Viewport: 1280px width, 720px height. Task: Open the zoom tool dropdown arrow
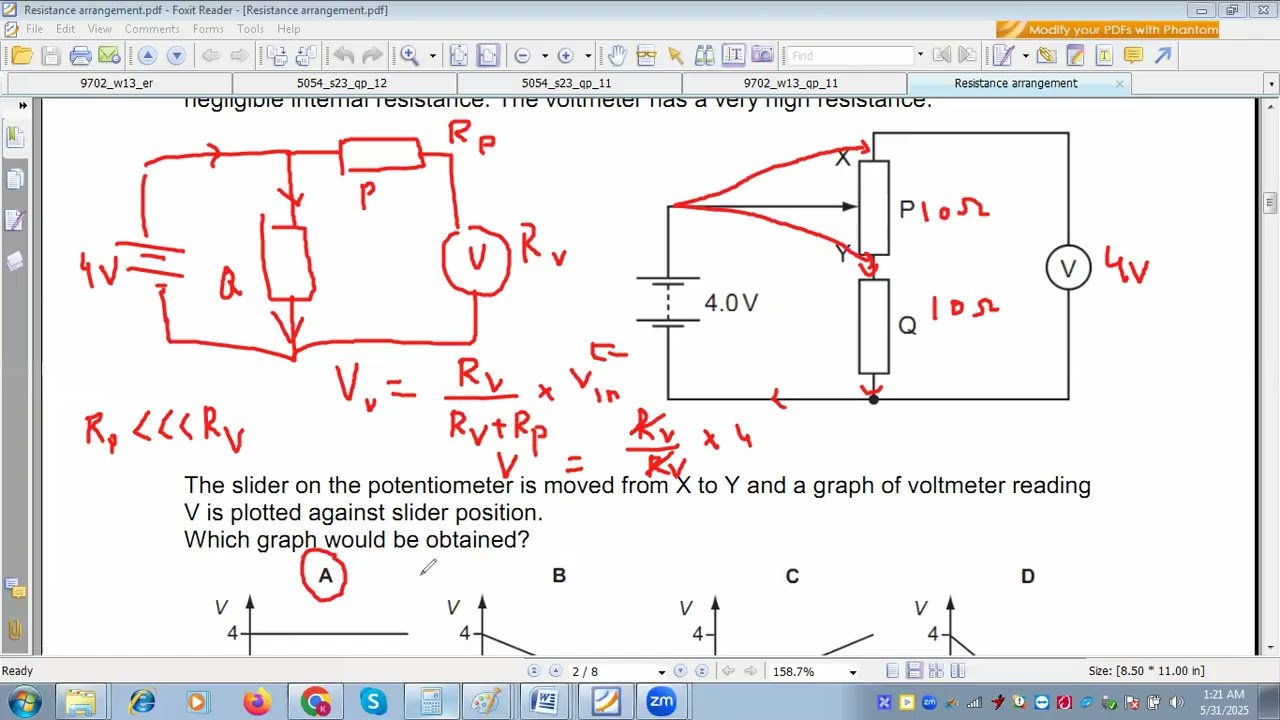pyautogui.click(x=432, y=56)
